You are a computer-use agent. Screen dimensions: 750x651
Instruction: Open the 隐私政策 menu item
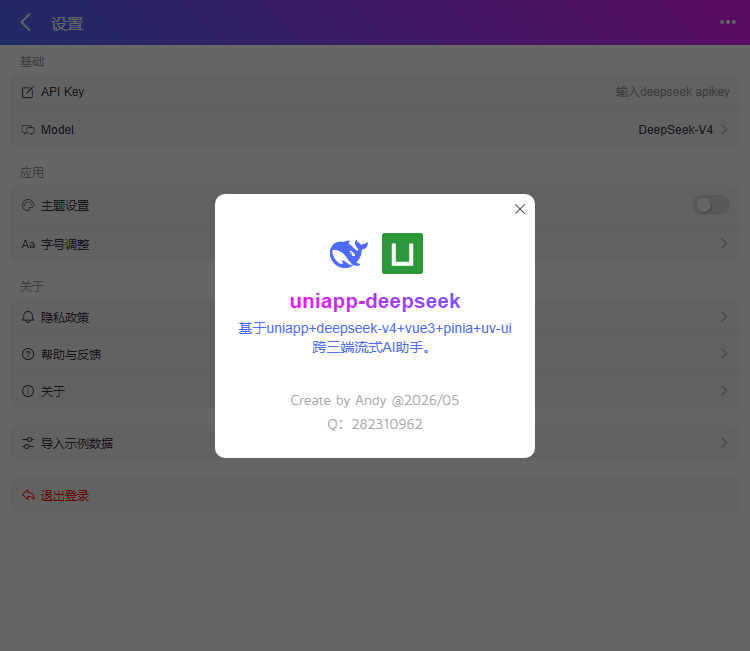pos(375,317)
